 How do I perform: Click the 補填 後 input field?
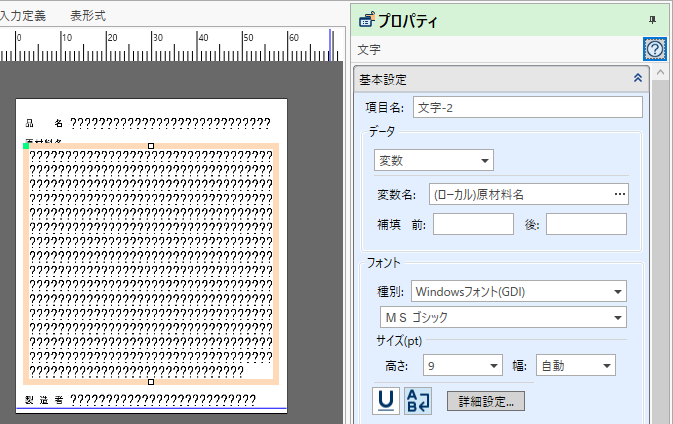pyautogui.click(x=586, y=224)
